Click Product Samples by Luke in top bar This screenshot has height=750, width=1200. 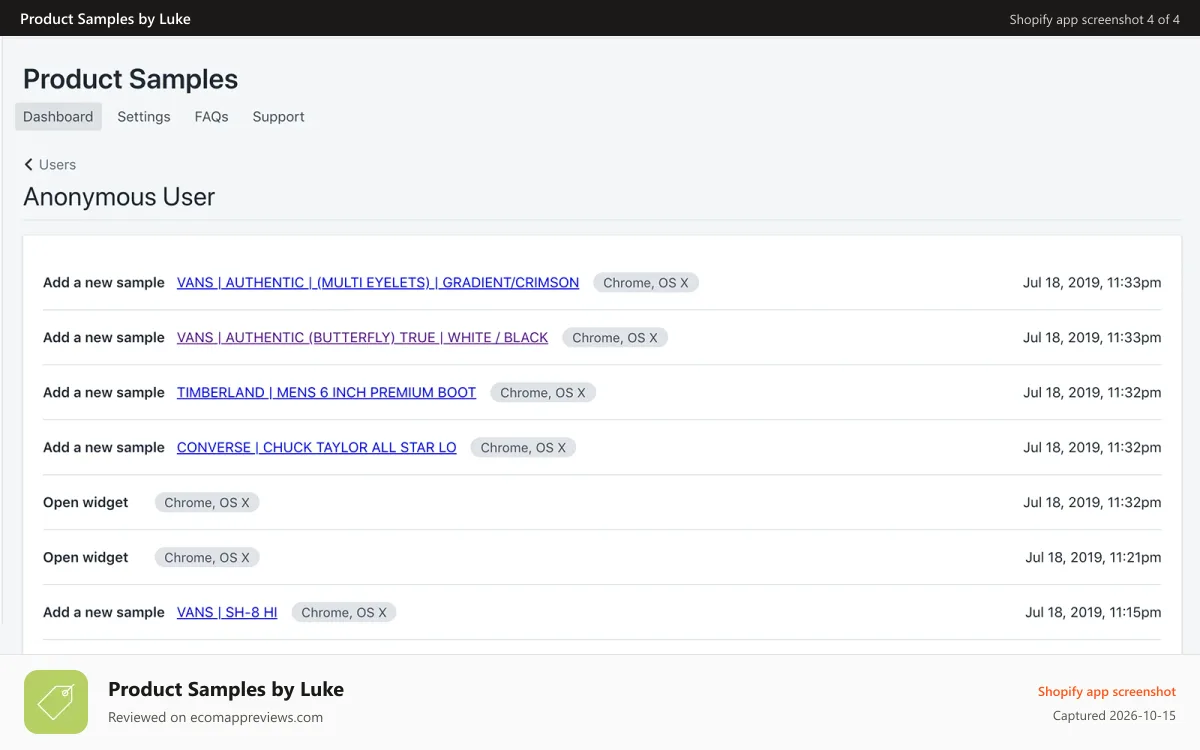point(105,18)
